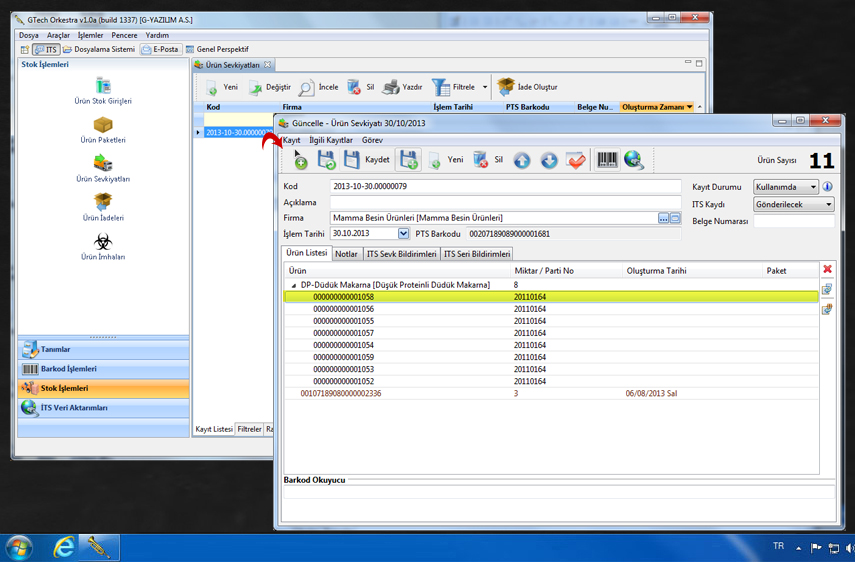Screen dimensions: 855x562
Task: Close the Ürün Sevkiyatları tab
Action: [x=267, y=64]
